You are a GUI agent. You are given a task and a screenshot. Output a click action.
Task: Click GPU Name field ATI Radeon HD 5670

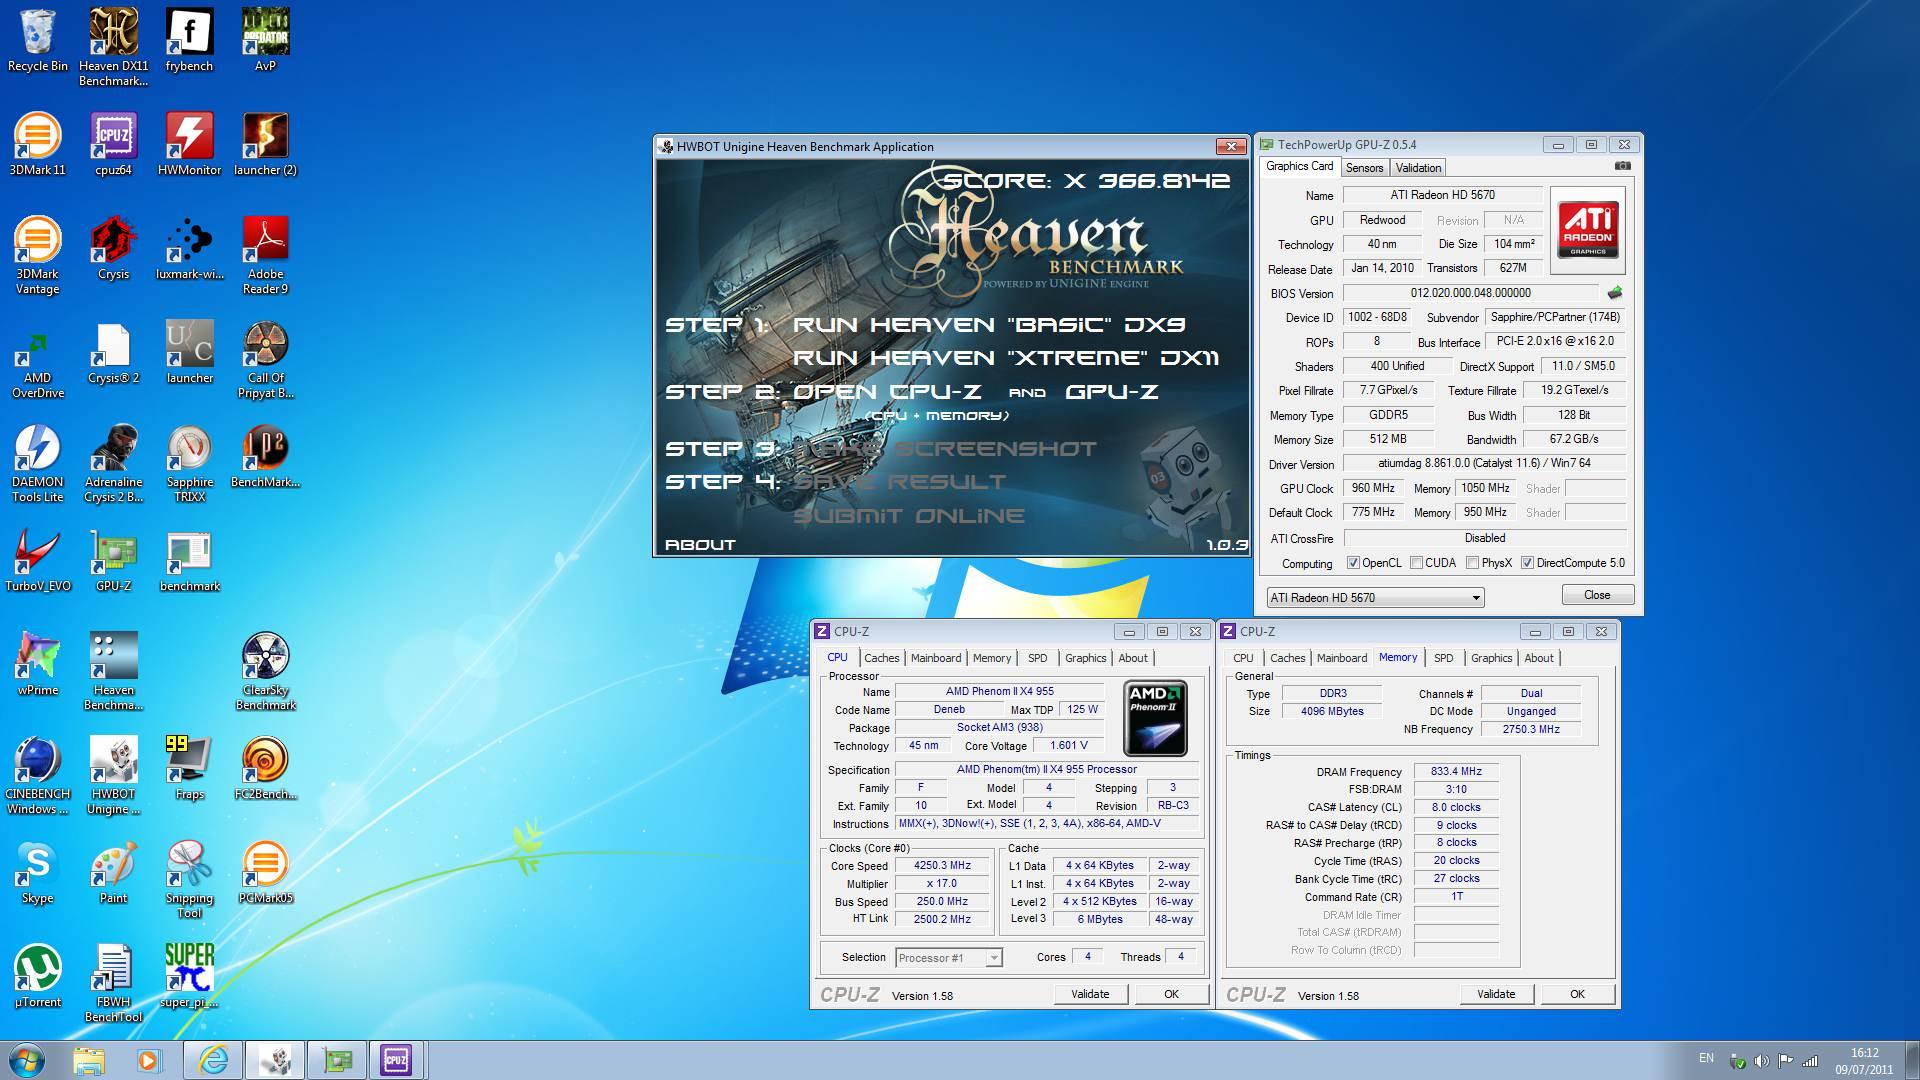[1441, 195]
